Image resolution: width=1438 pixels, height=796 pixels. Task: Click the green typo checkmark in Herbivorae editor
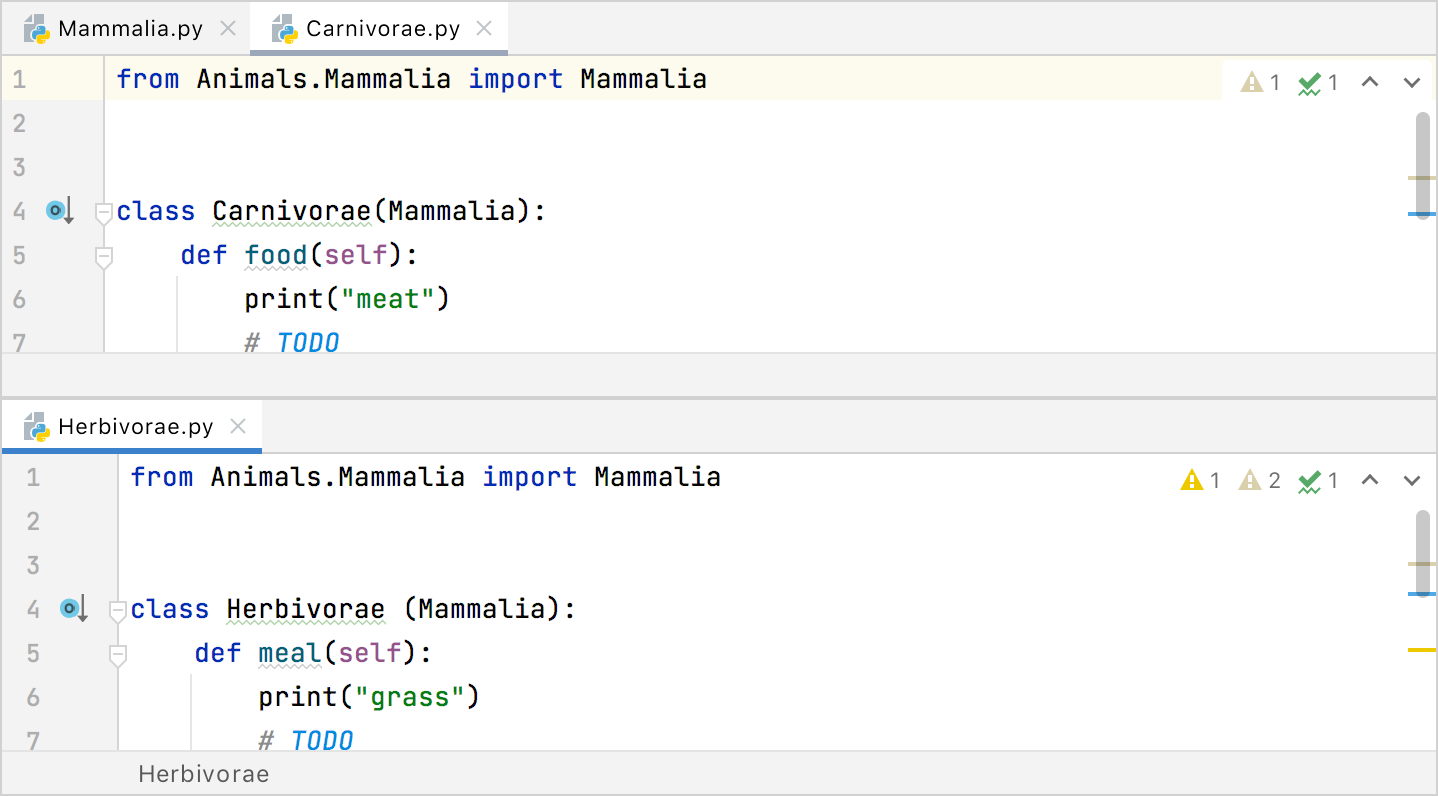click(x=1318, y=480)
